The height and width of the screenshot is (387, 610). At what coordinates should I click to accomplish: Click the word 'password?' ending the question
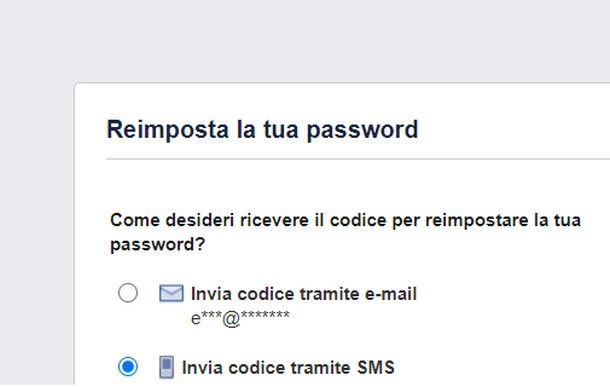click(x=158, y=245)
